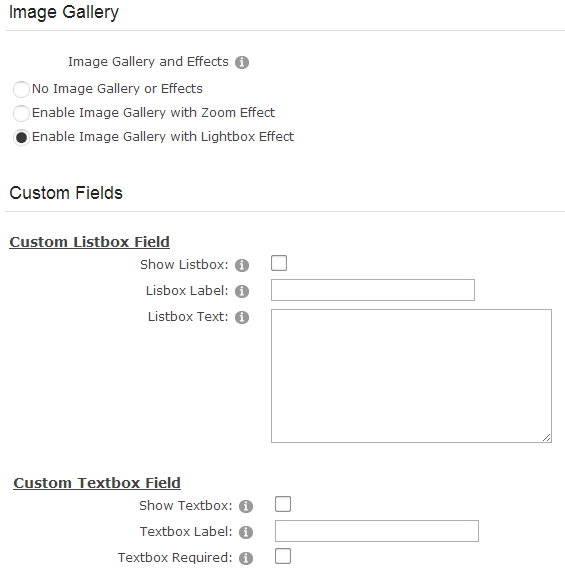This screenshot has width=565, height=575.
Task: Click the Custom Textbox Field heading link
Action: pos(97,483)
